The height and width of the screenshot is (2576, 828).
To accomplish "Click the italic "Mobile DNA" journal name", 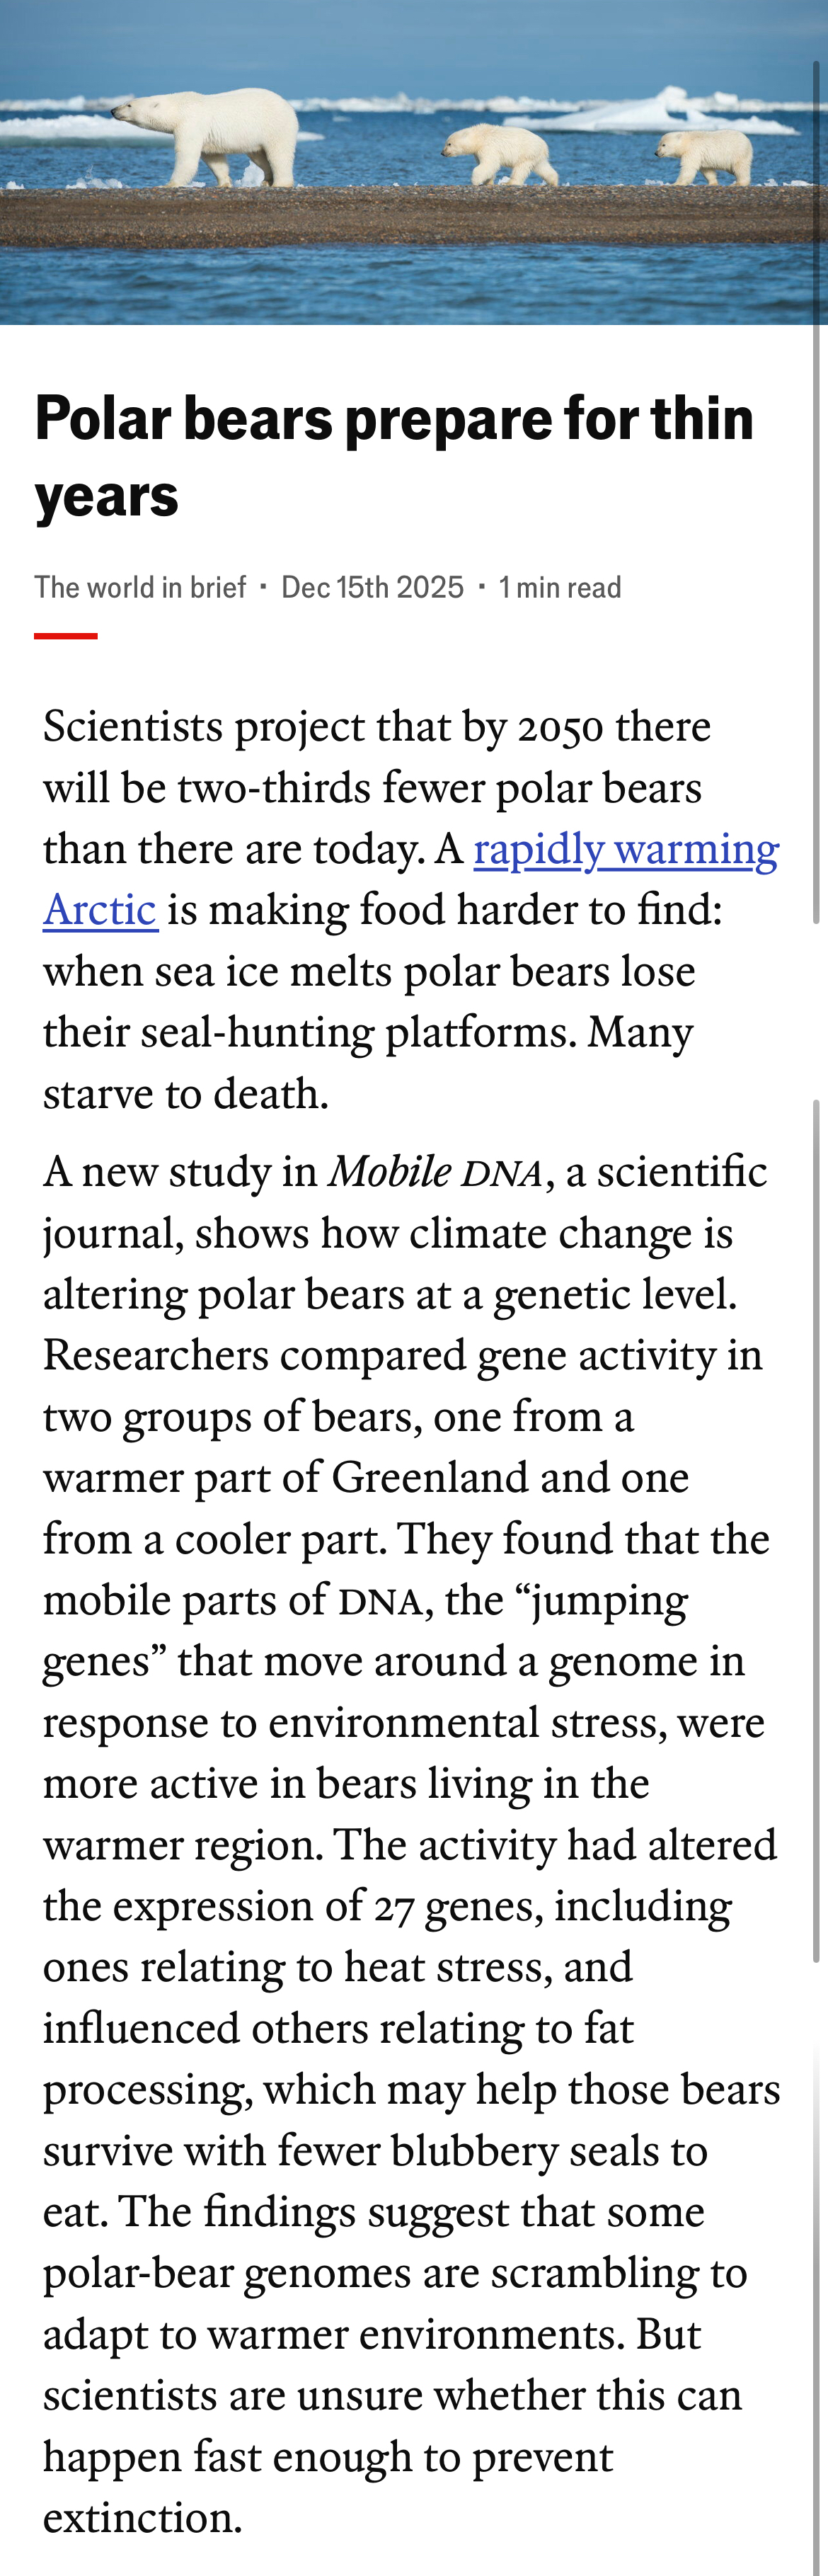I will [435, 1172].
